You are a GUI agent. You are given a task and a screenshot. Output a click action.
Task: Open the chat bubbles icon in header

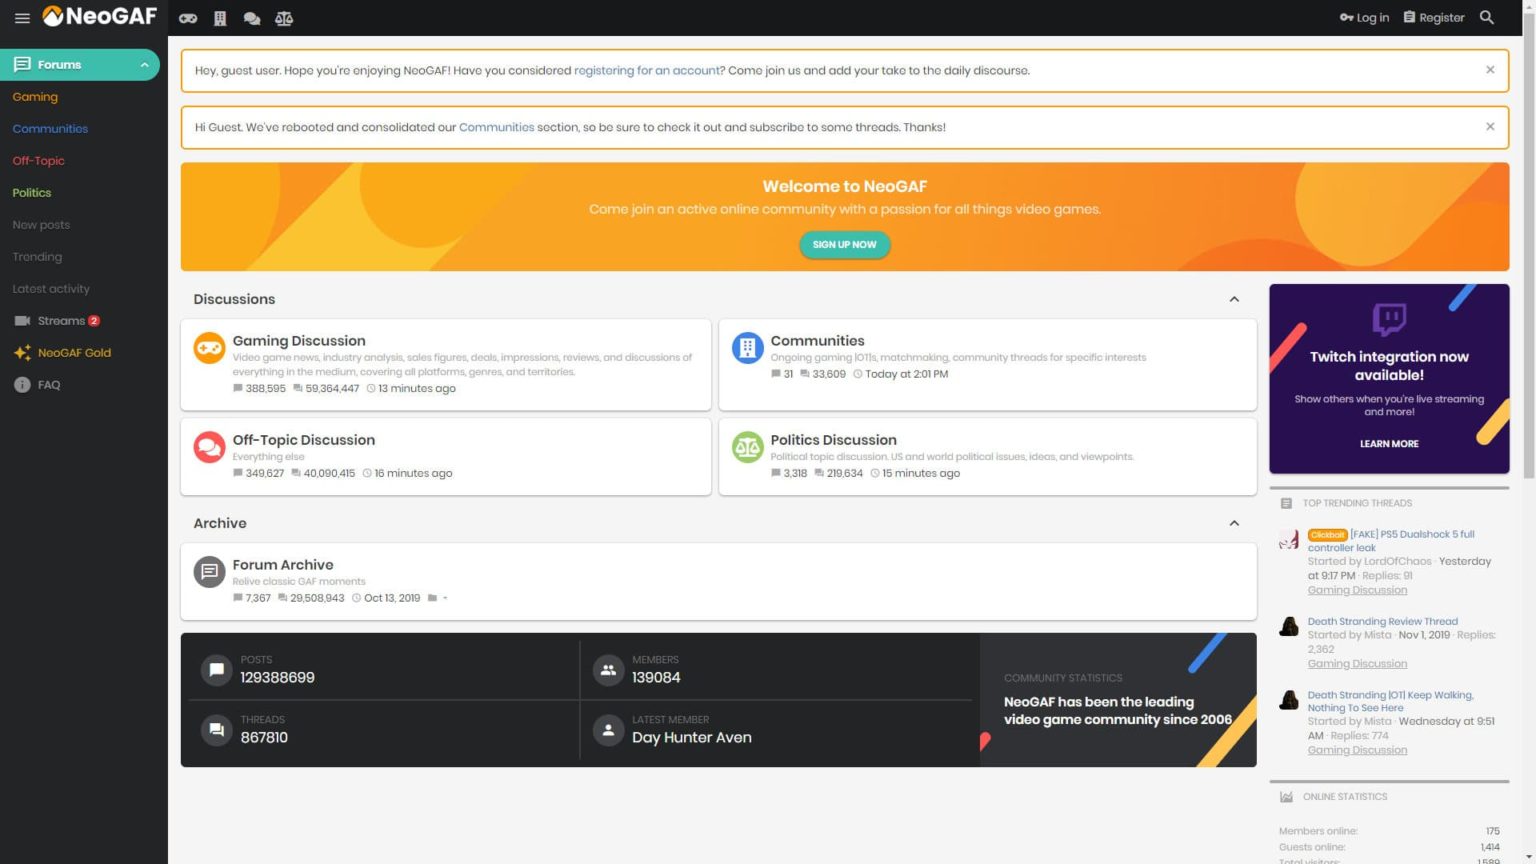[x=252, y=18]
